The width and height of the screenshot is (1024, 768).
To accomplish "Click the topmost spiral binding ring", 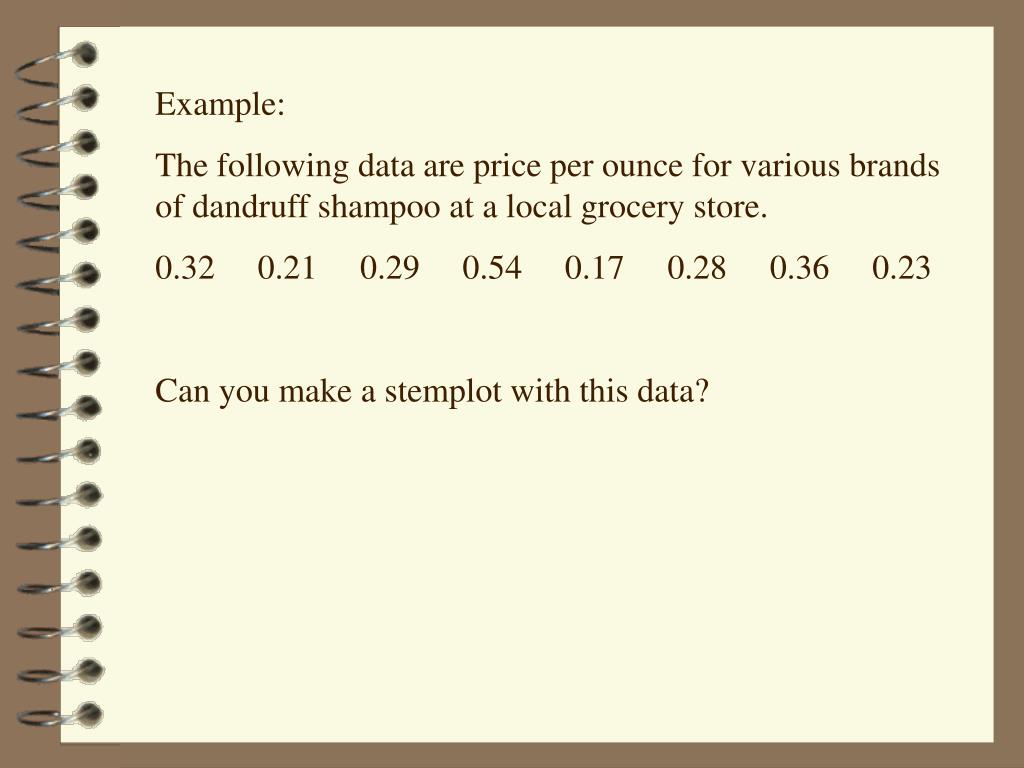I will tap(56, 65).
